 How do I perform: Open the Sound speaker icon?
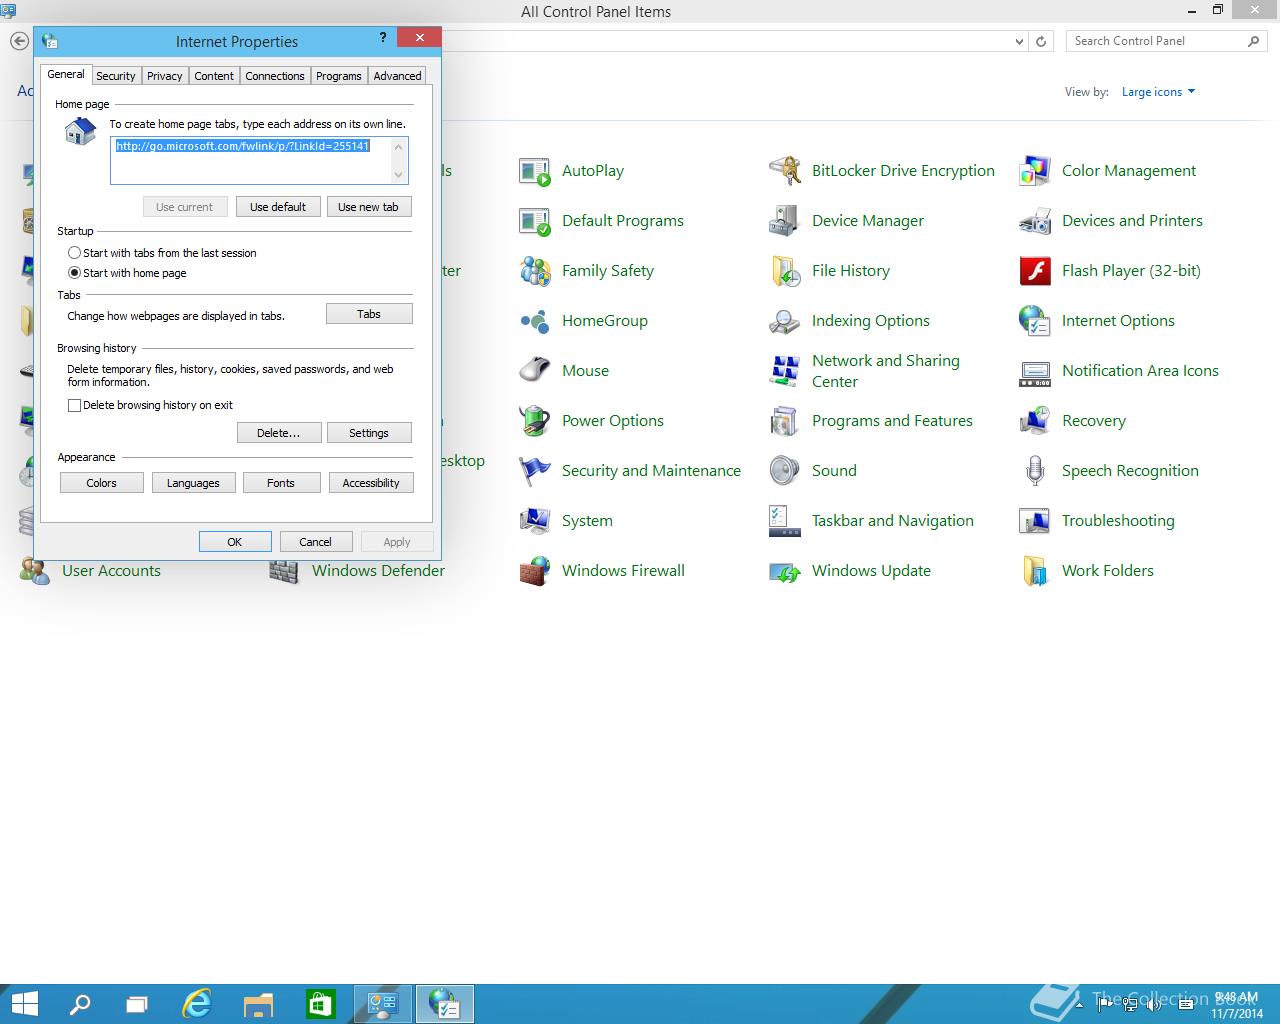click(x=785, y=471)
